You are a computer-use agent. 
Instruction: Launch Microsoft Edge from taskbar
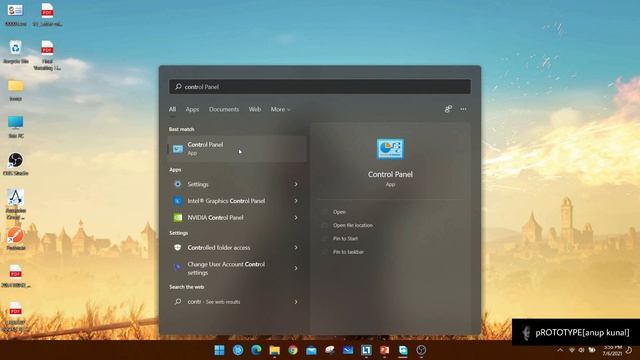click(x=256, y=350)
